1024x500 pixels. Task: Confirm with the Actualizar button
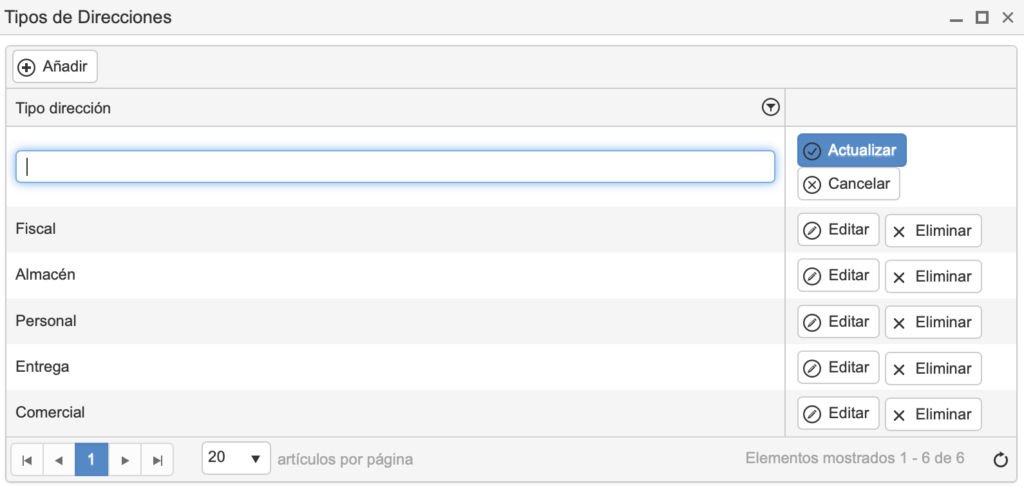coord(852,151)
